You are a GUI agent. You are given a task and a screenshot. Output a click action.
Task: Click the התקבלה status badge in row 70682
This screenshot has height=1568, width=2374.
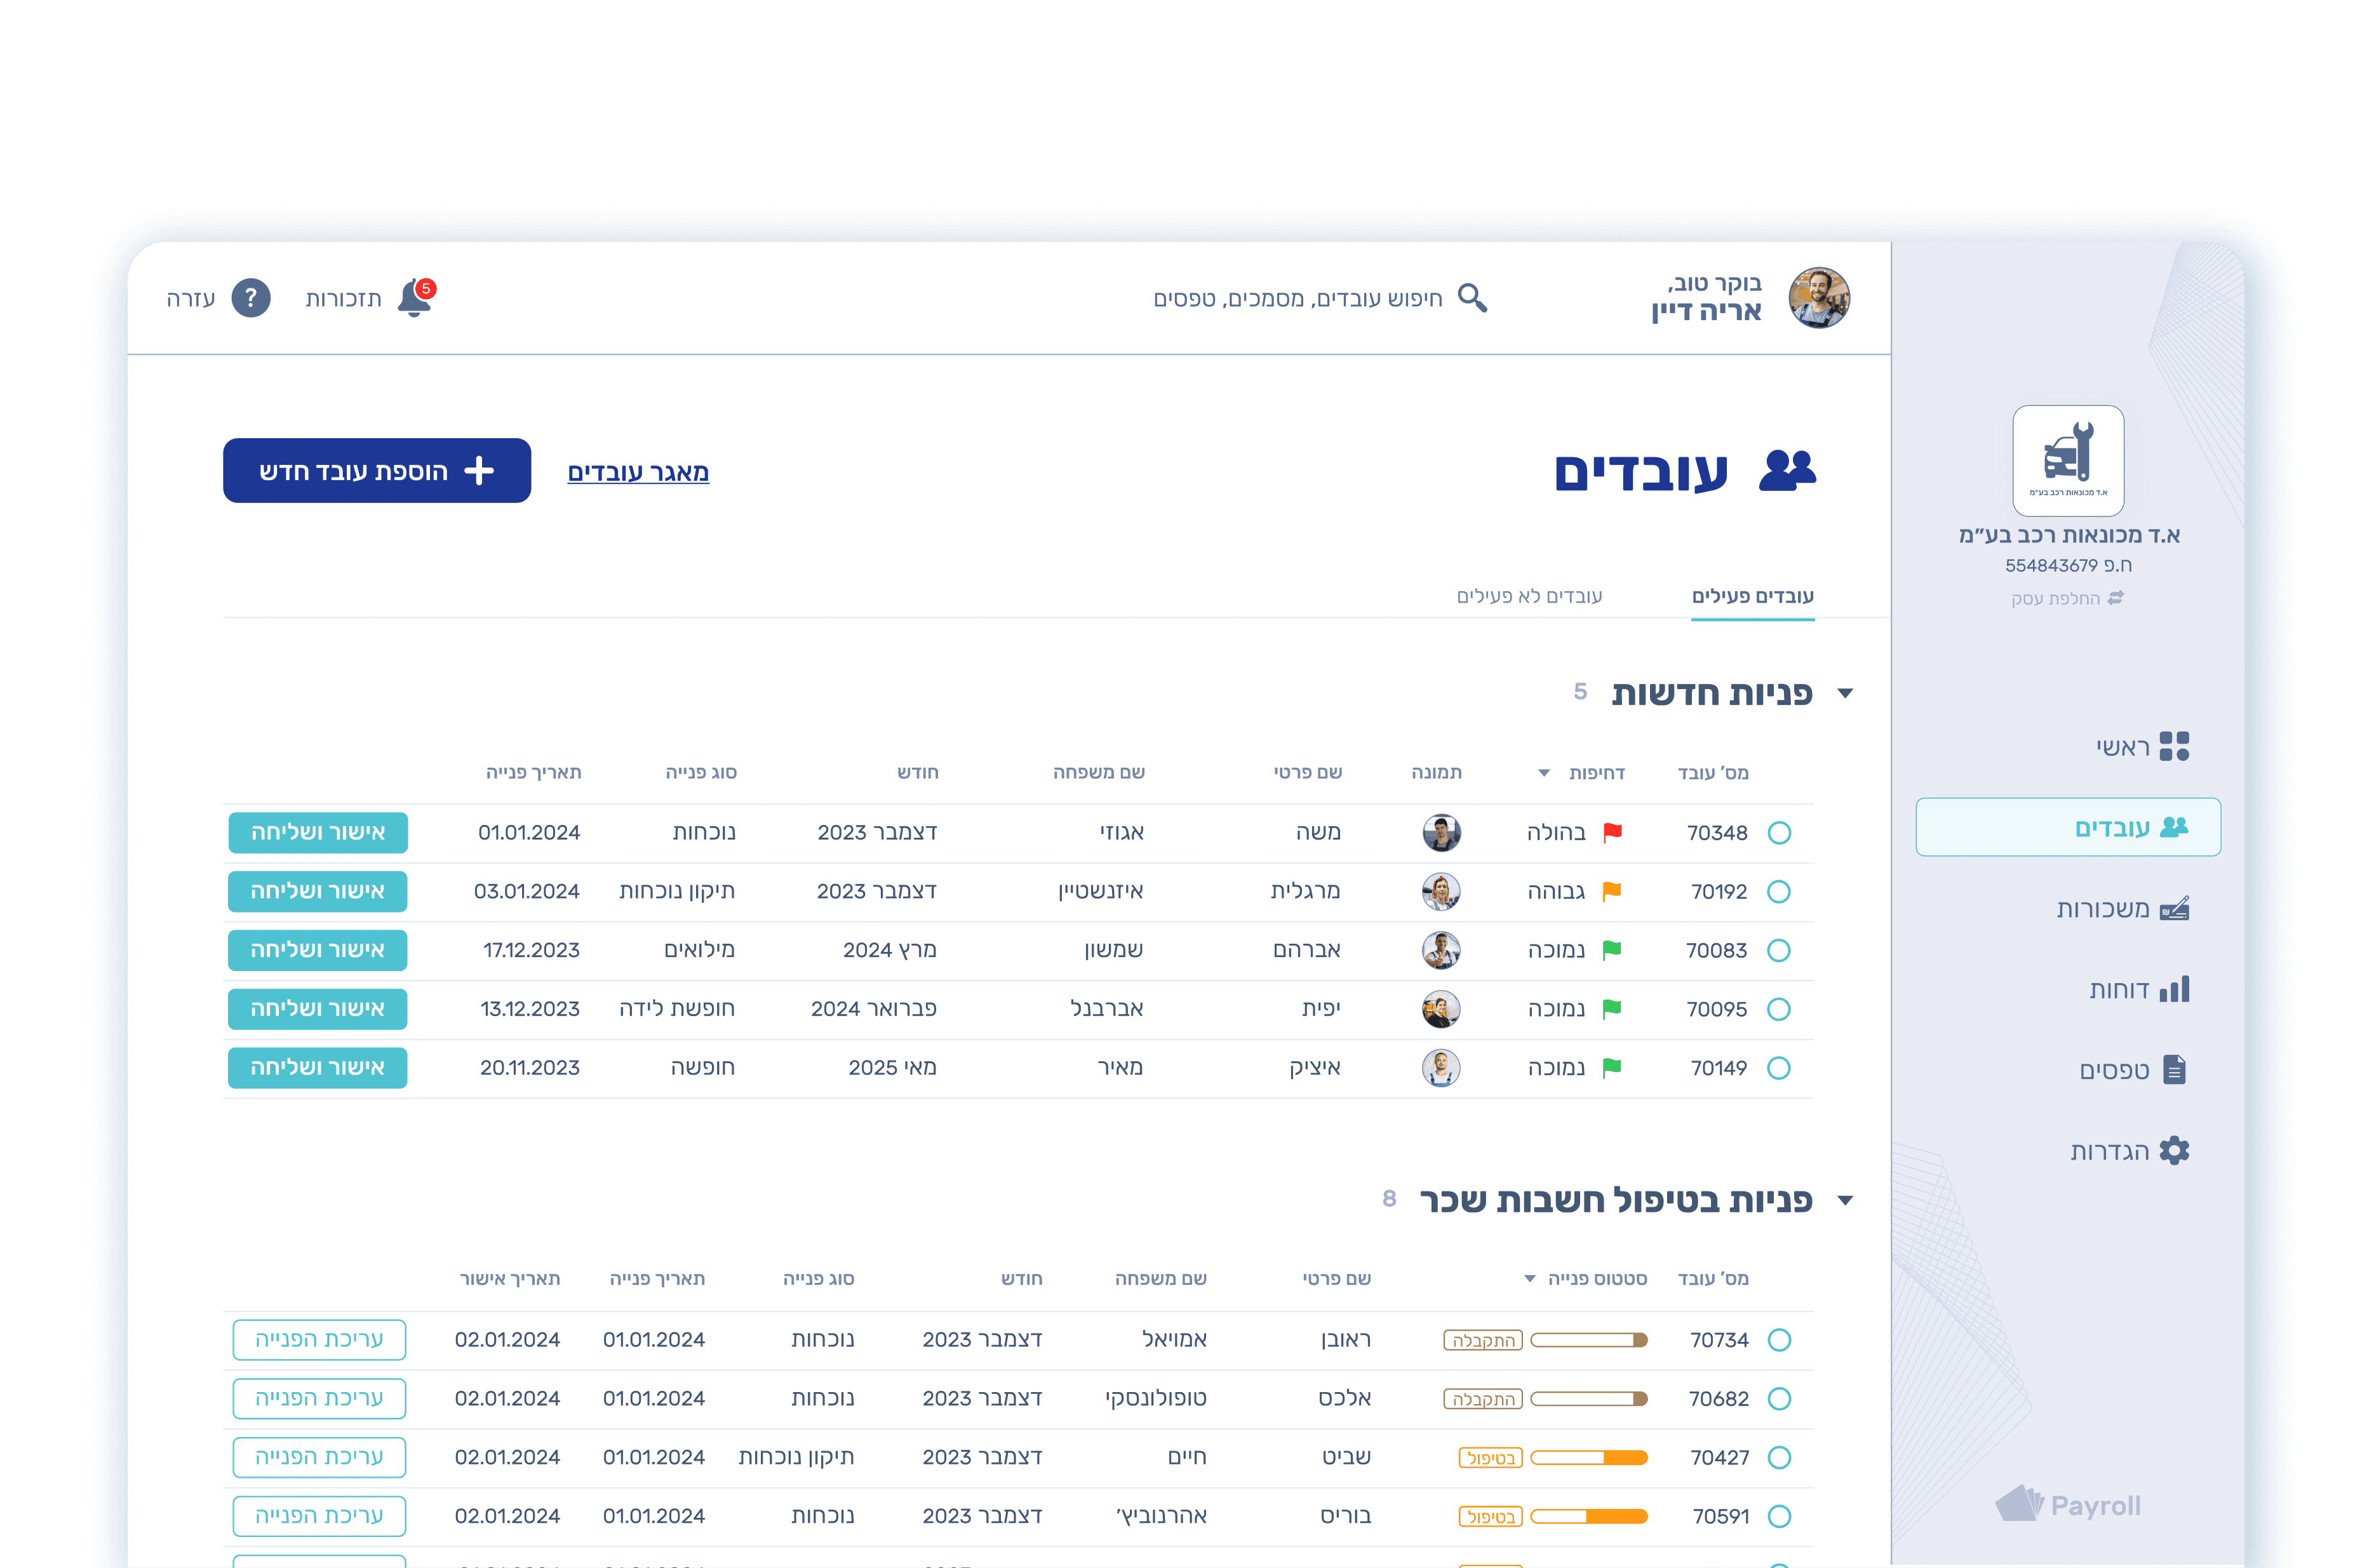1483,1399
